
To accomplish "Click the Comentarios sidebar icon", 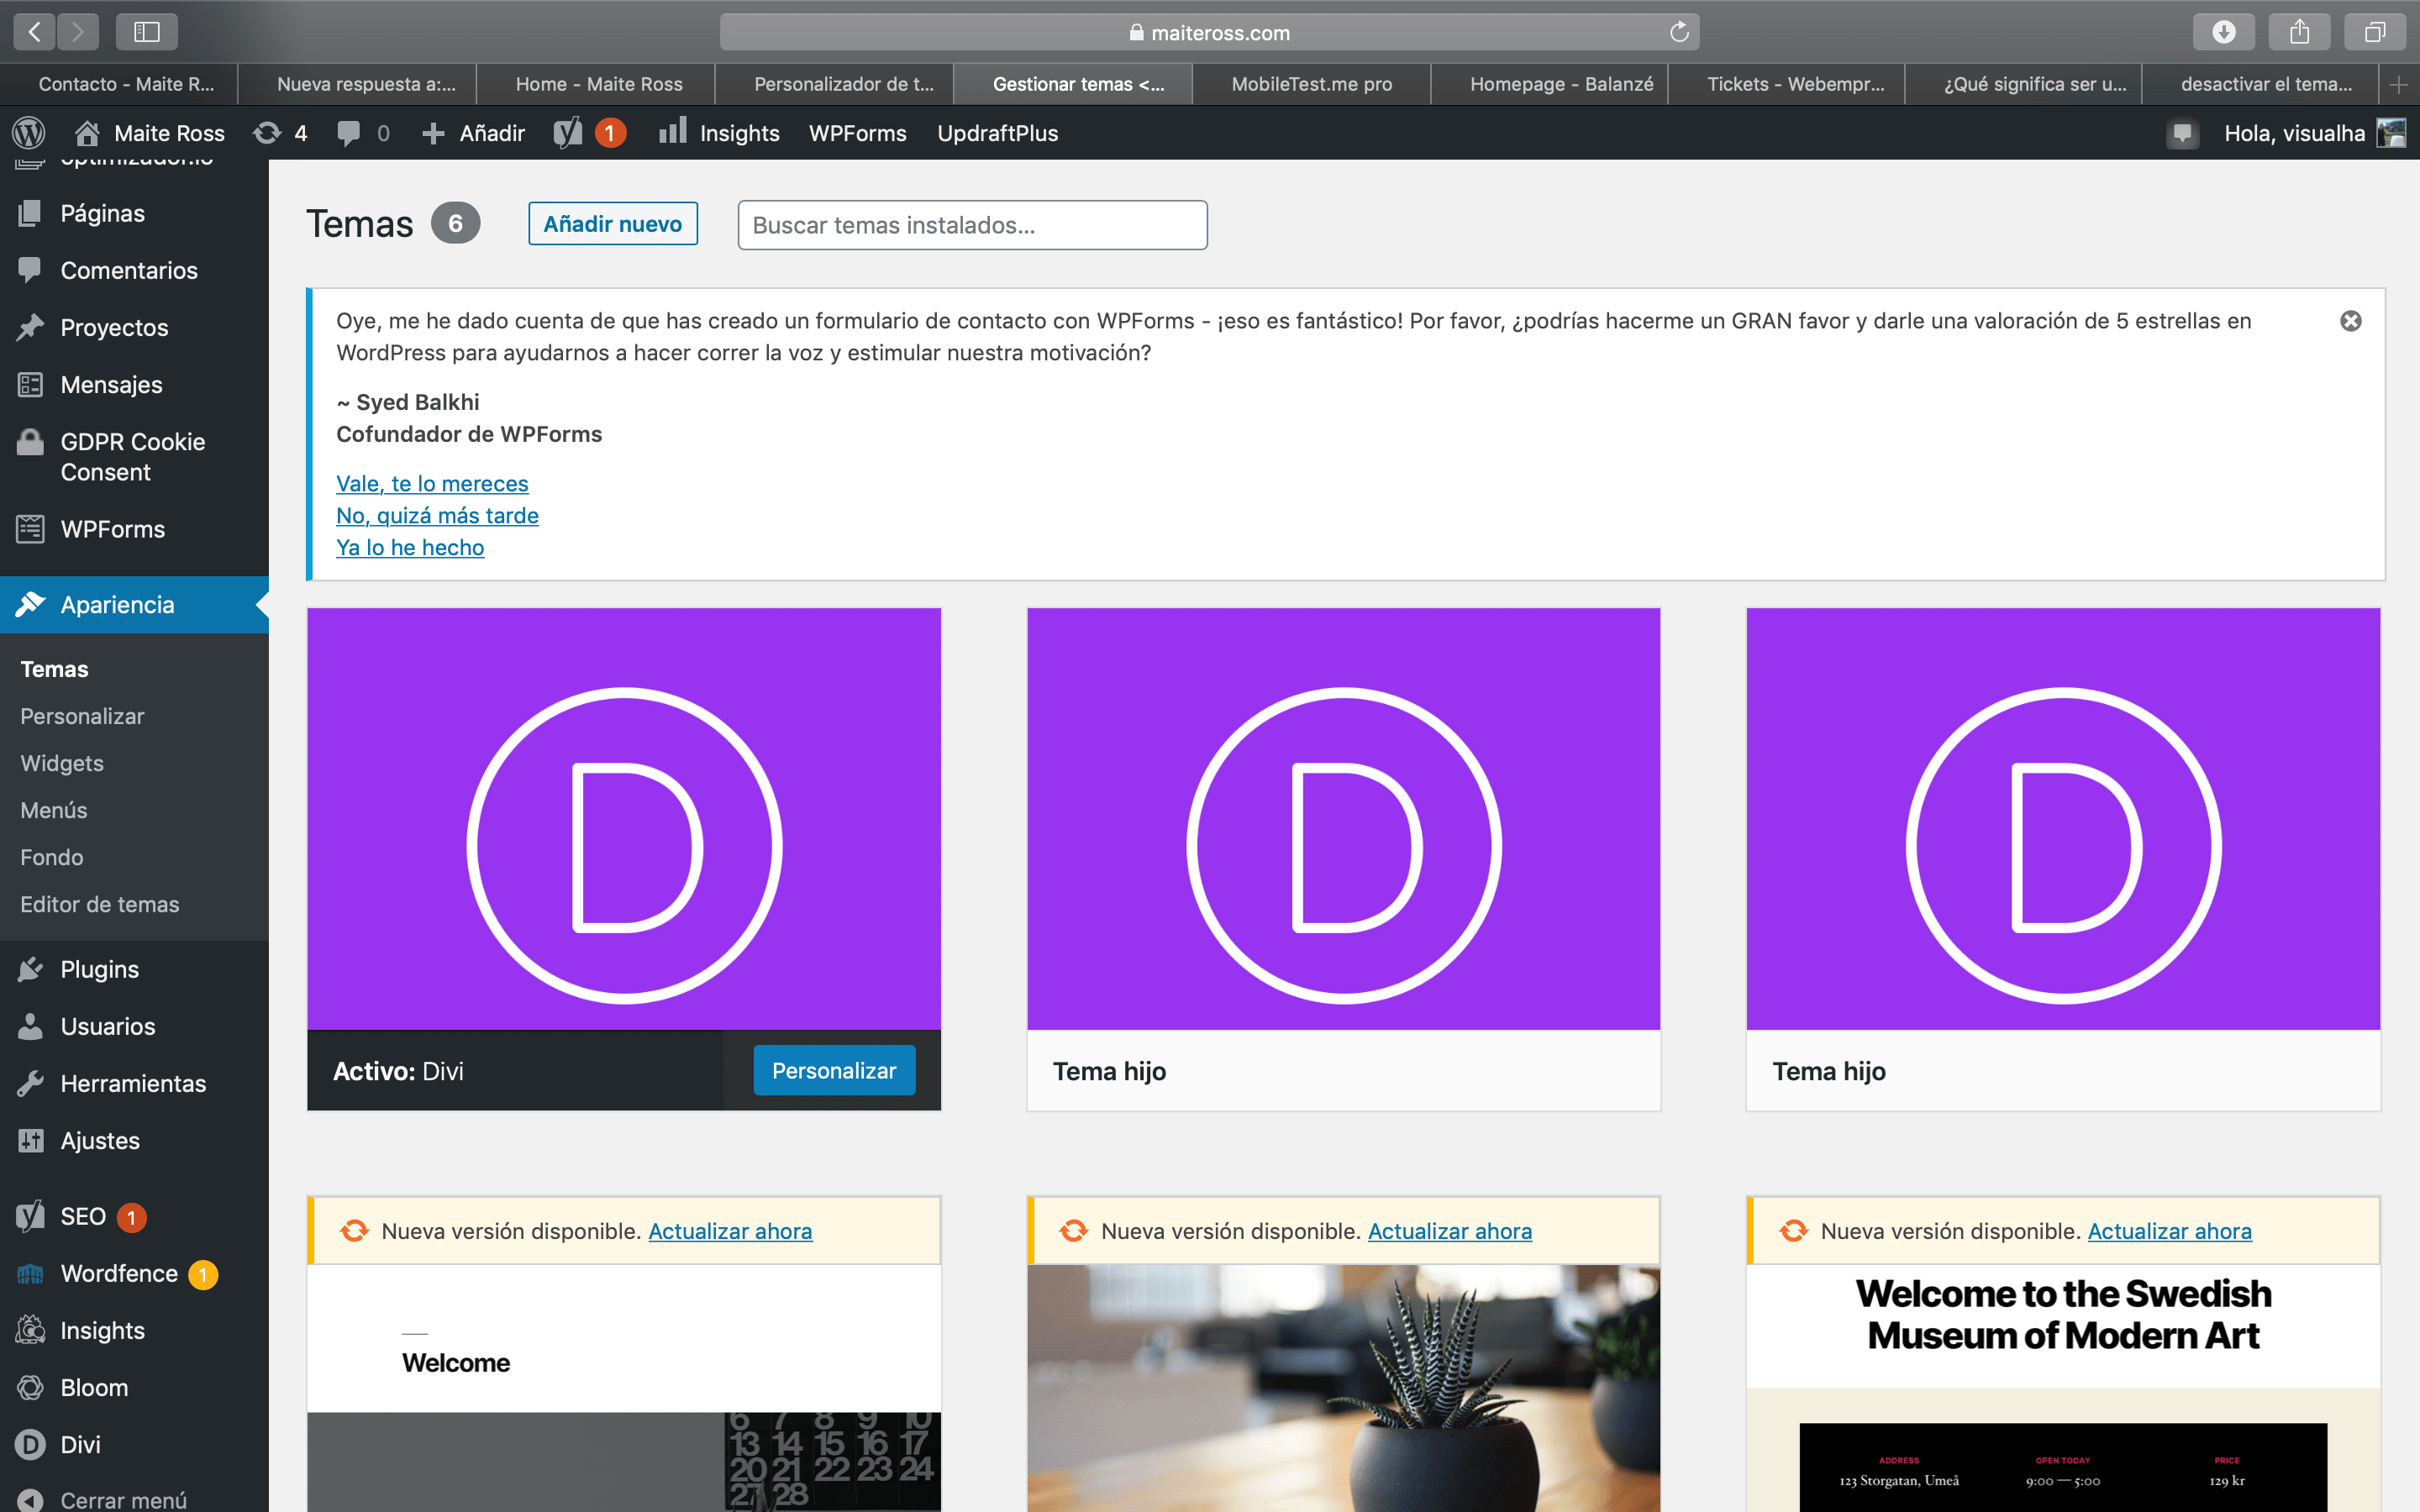I will point(30,270).
